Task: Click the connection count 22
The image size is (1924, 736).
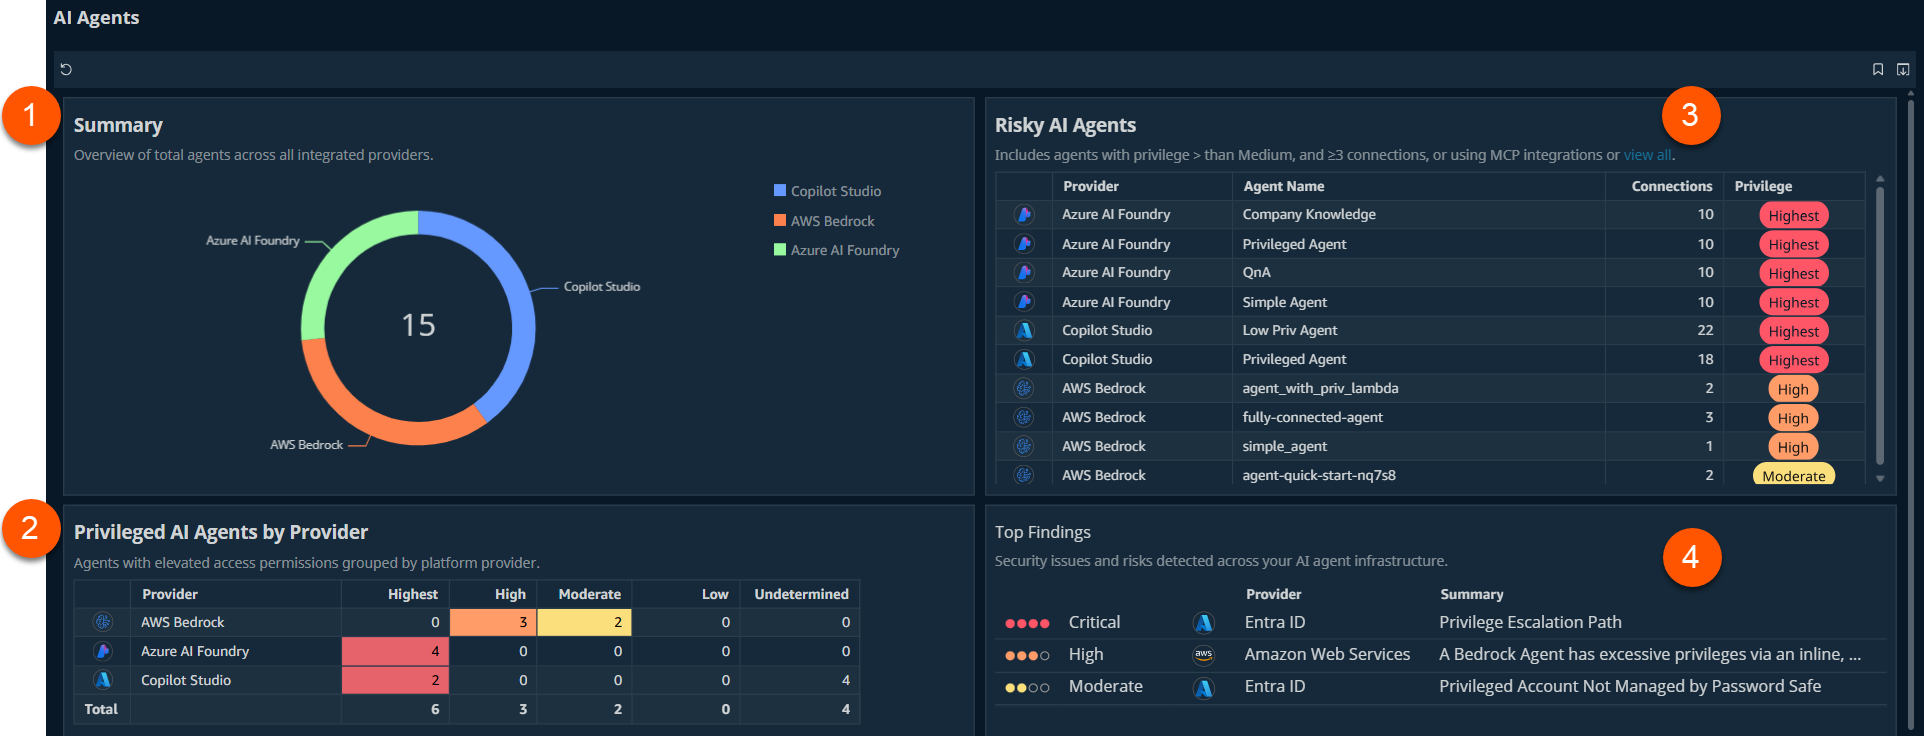Action: tap(1705, 330)
